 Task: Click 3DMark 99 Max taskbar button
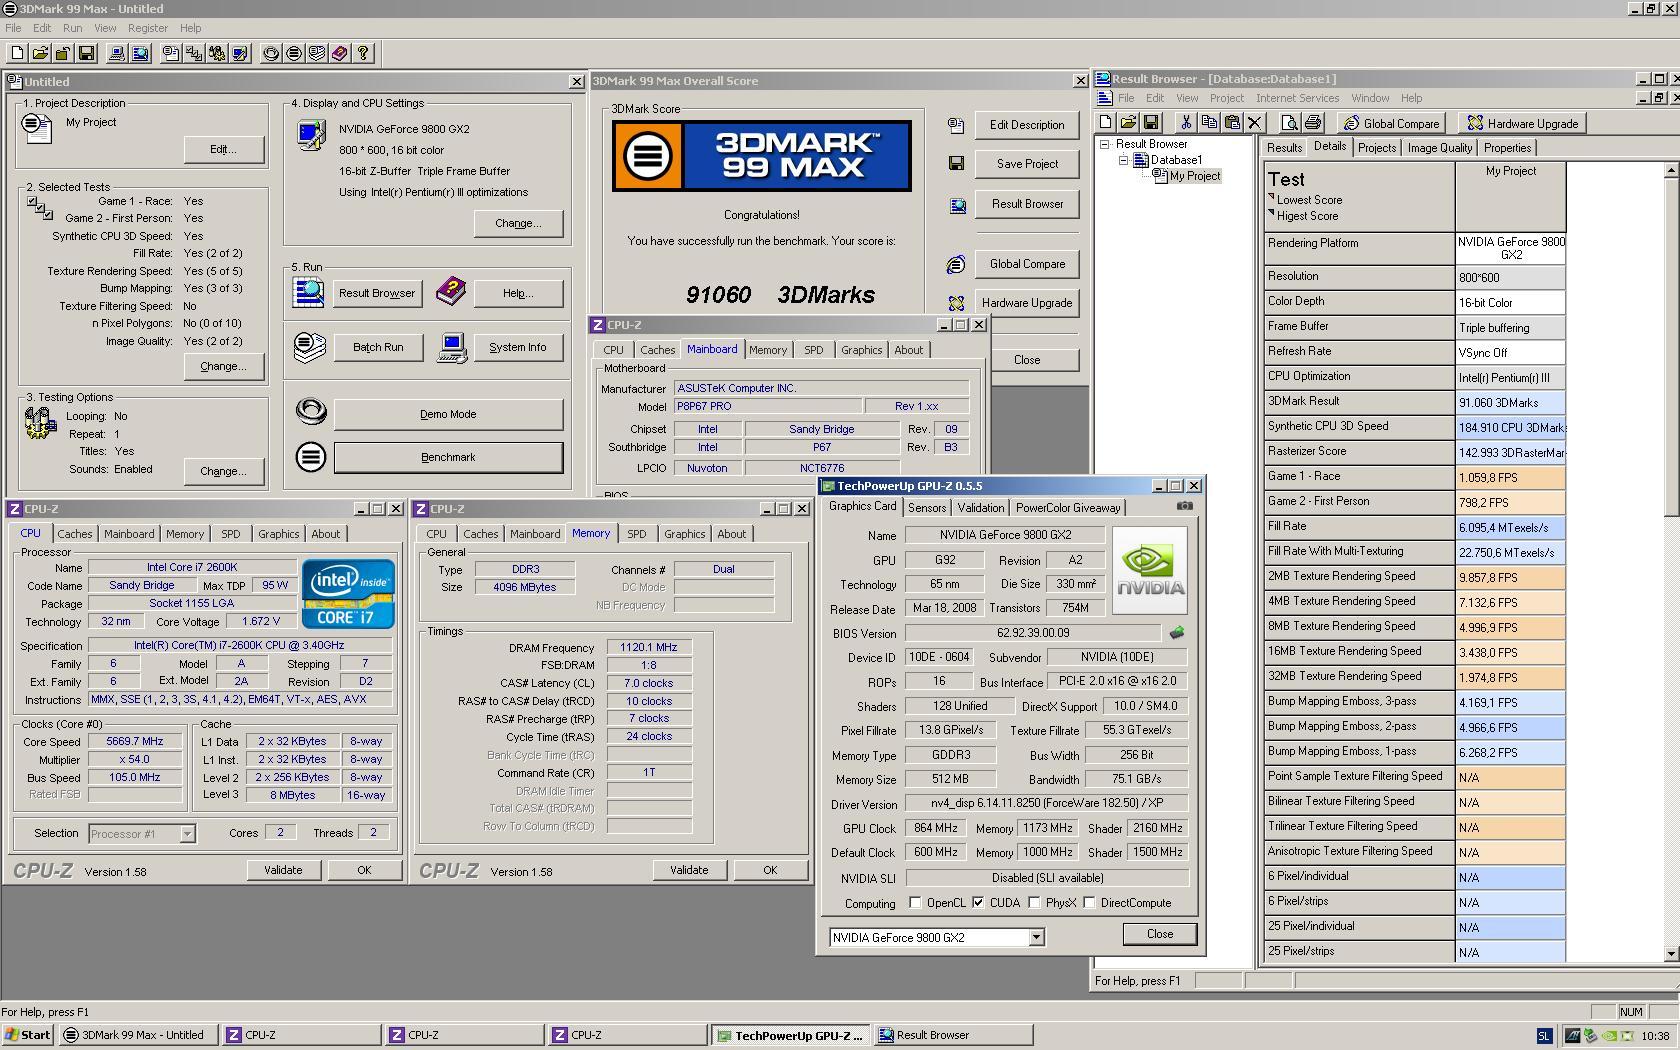[138, 1035]
